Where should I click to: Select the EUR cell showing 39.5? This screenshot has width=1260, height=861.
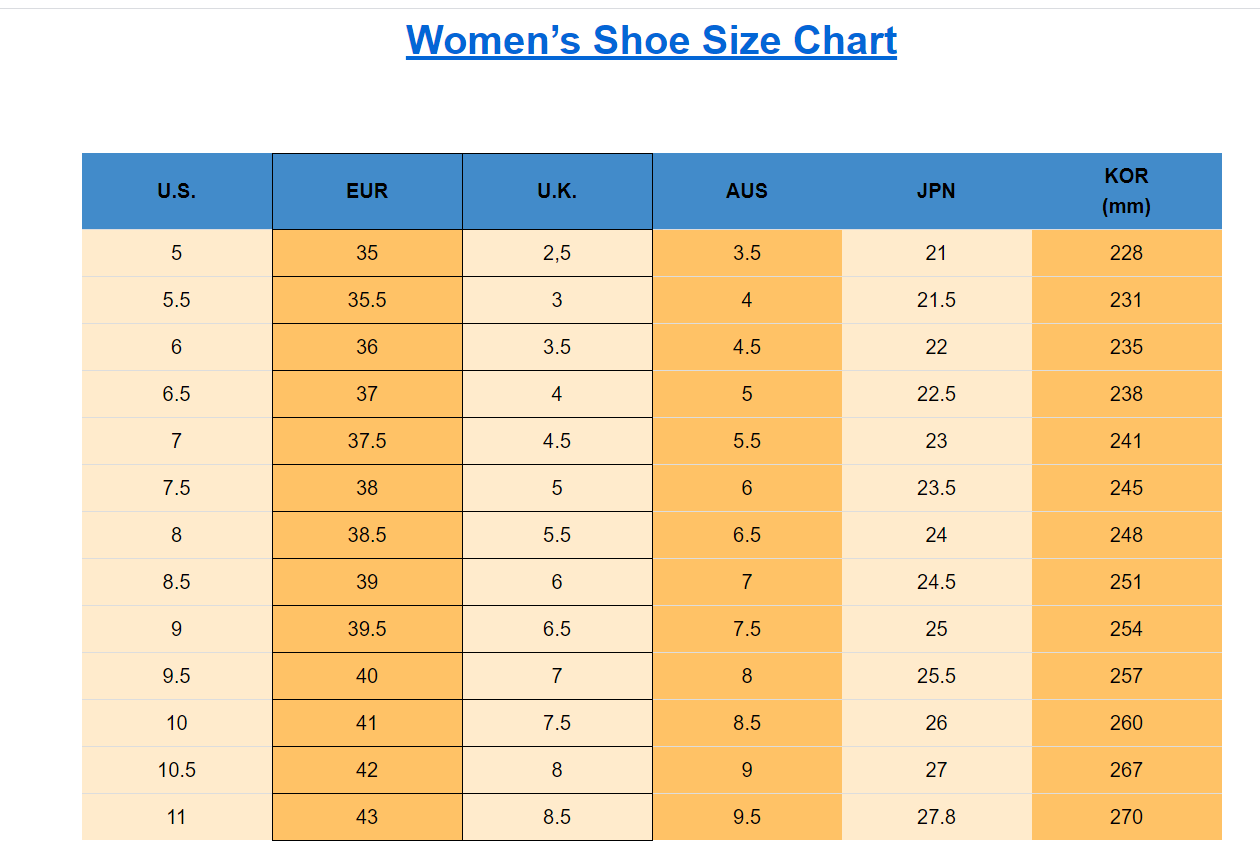click(367, 629)
